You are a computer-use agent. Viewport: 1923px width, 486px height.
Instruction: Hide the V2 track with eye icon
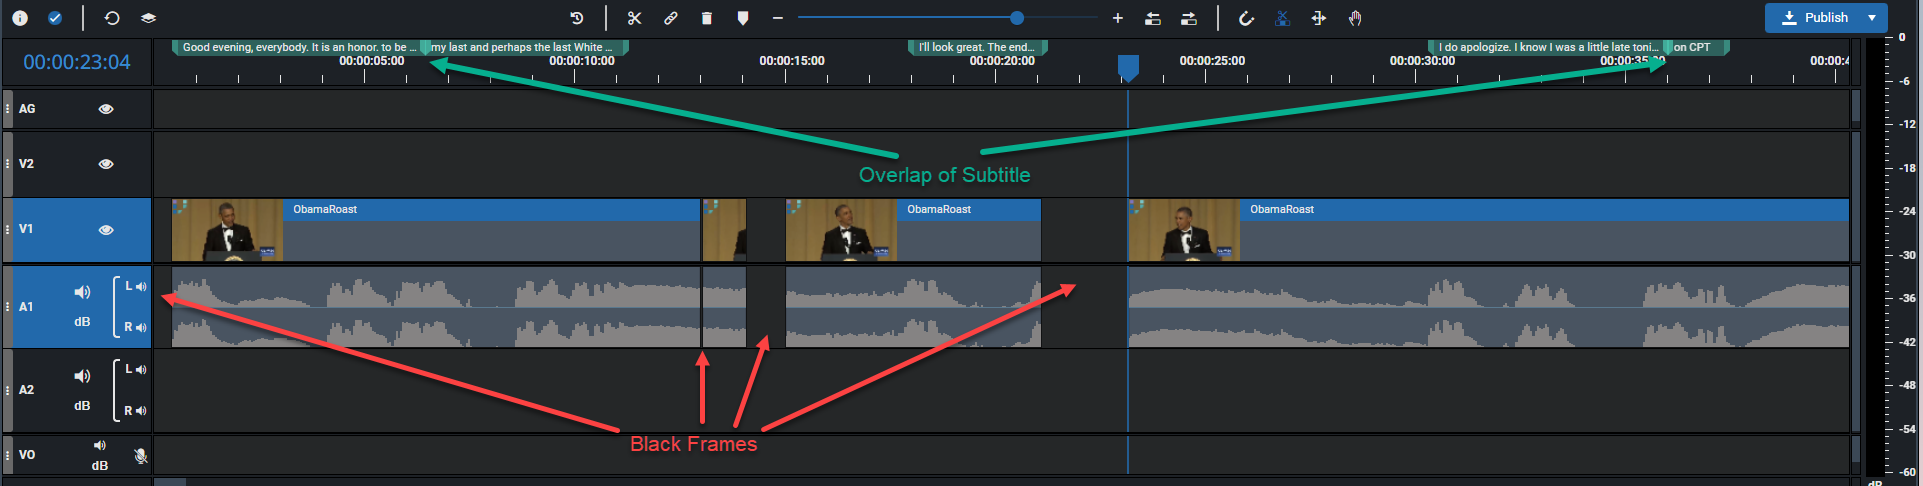[106, 164]
